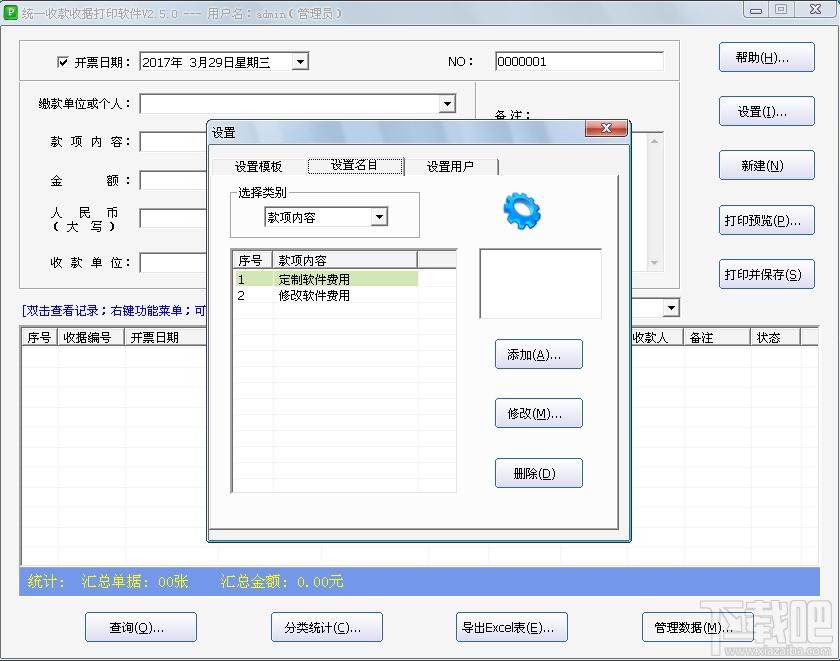Image resolution: width=840 pixels, height=661 pixels.
Task: Minimize the main window
Action: point(756,10)
